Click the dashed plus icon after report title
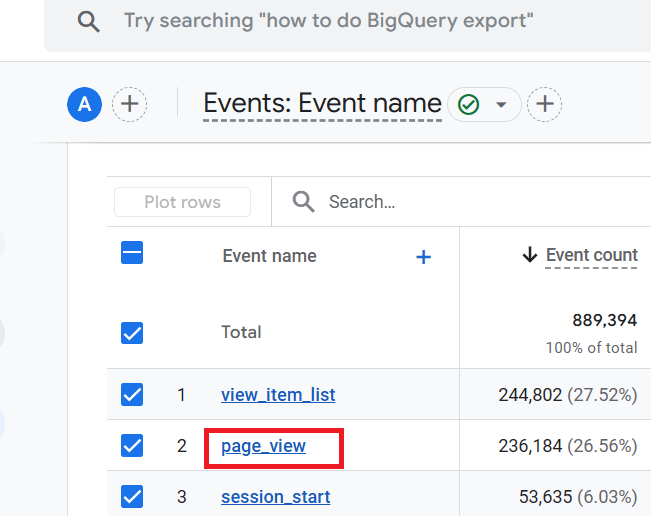This screenshot has height=516, width=651. click(x=544, y=103)
